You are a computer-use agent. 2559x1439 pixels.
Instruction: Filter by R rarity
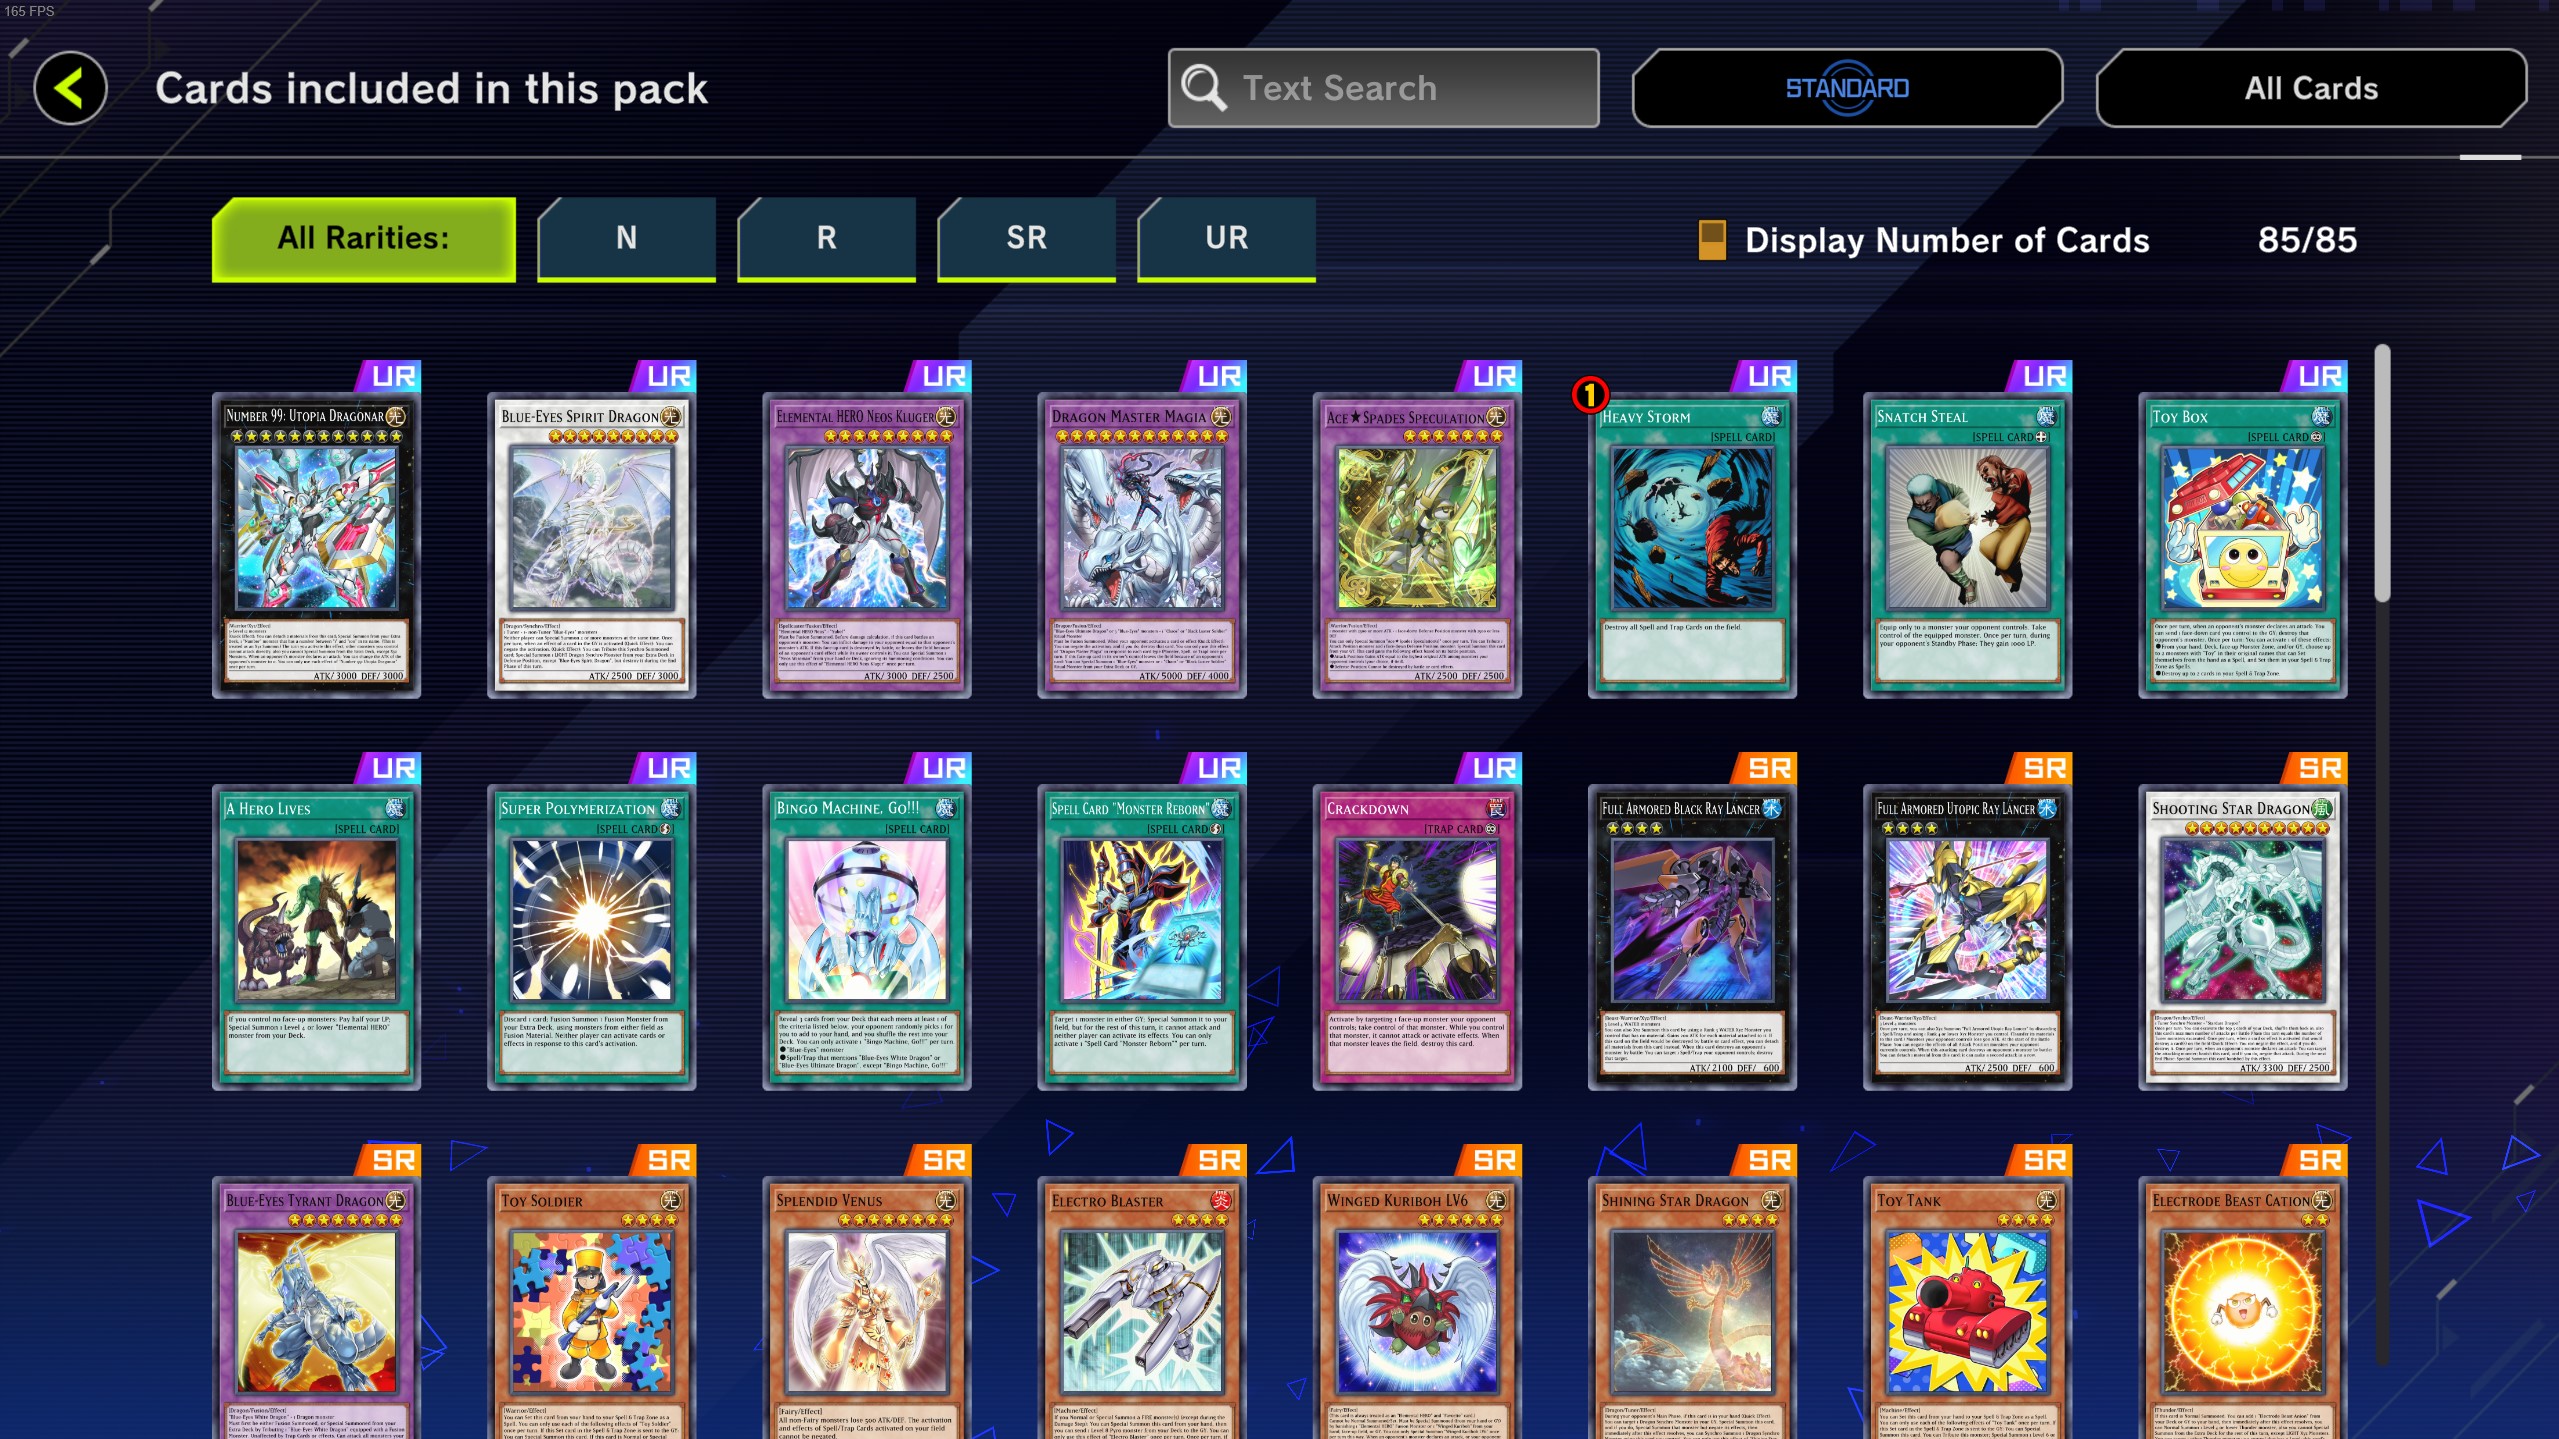click(826, 239)
